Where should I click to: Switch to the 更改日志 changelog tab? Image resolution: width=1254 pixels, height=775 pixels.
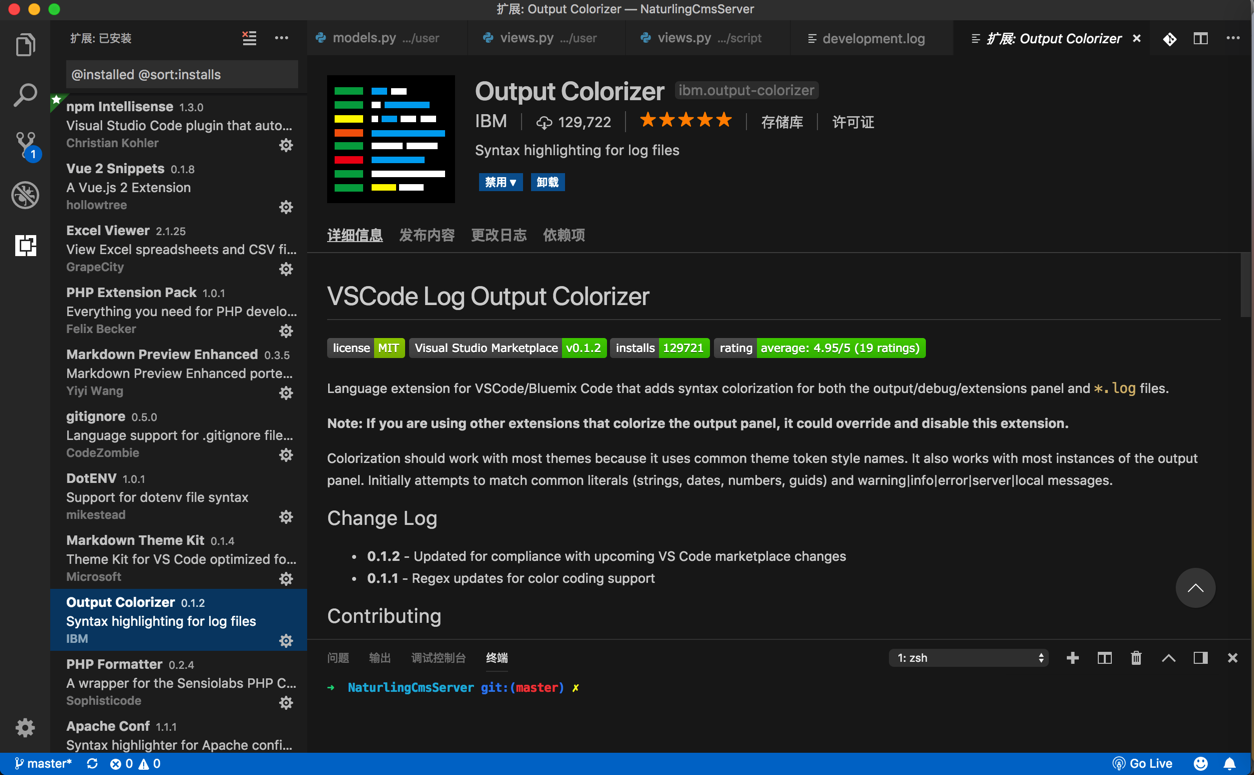pos(499,236)
